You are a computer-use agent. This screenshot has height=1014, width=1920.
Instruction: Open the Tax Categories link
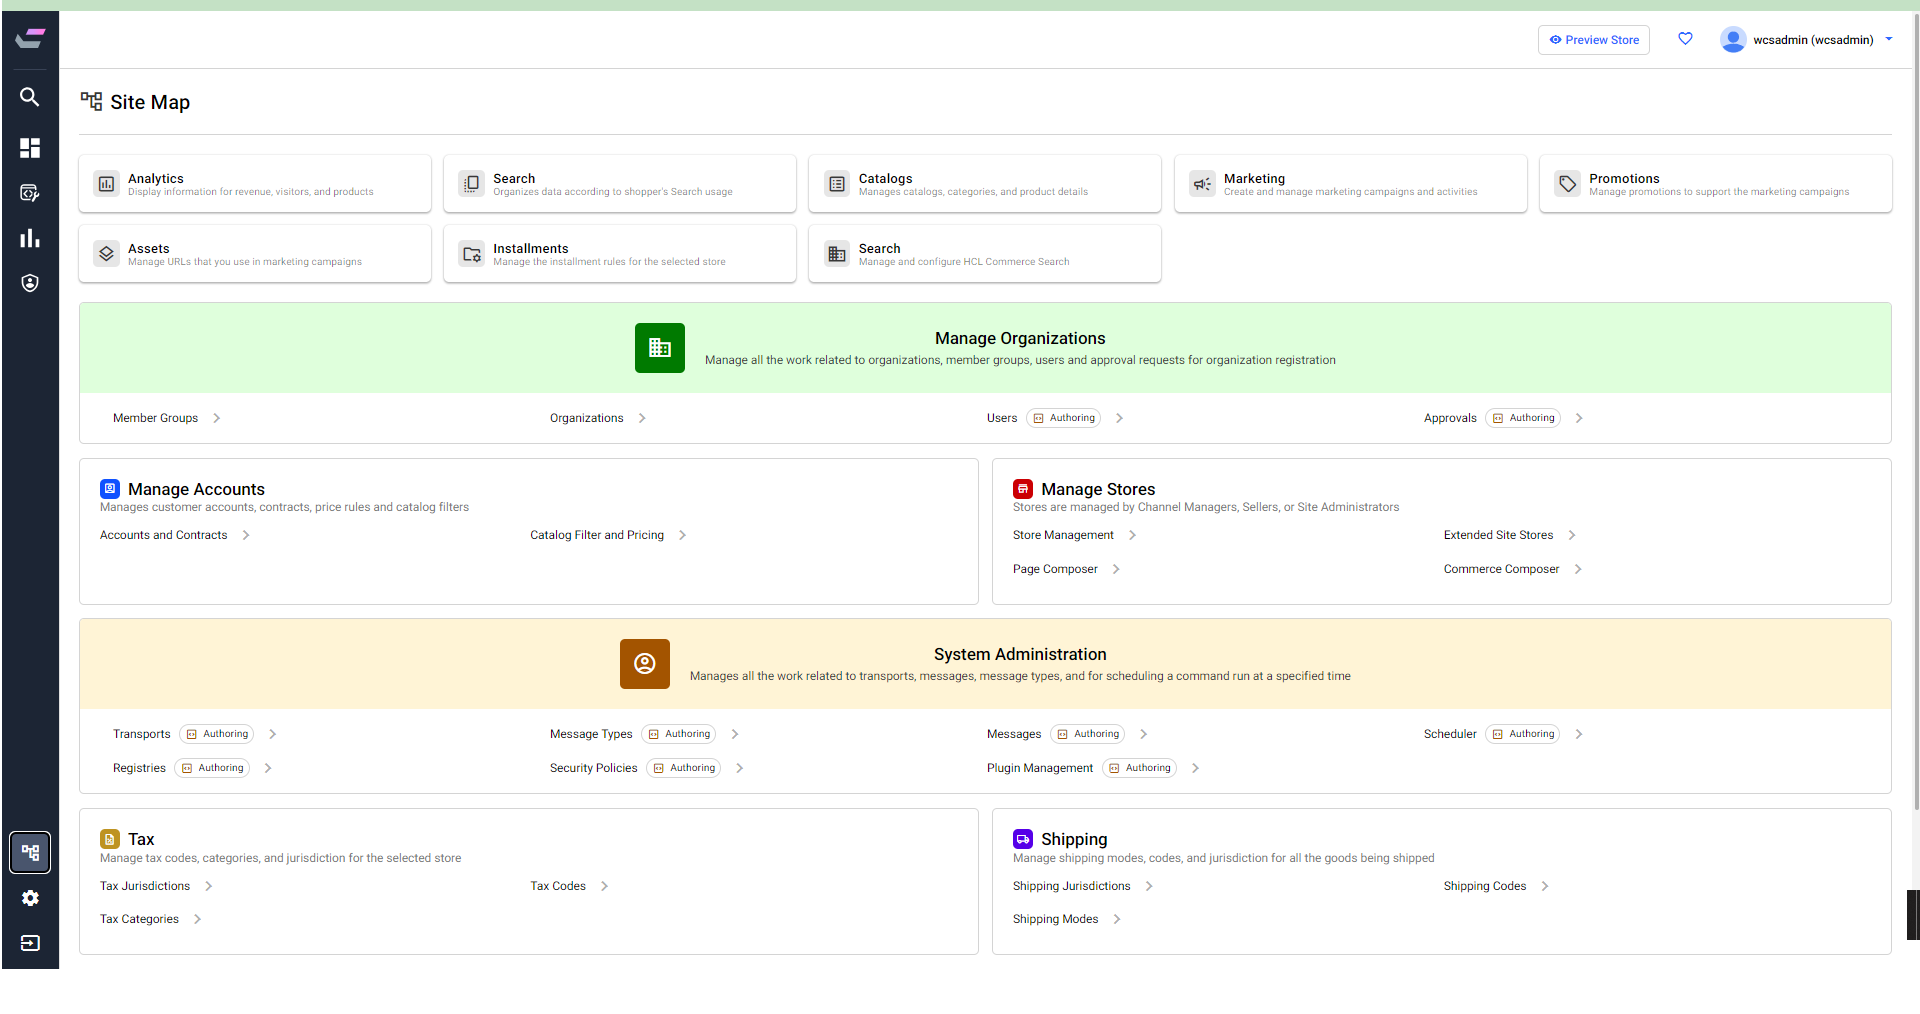139,919
